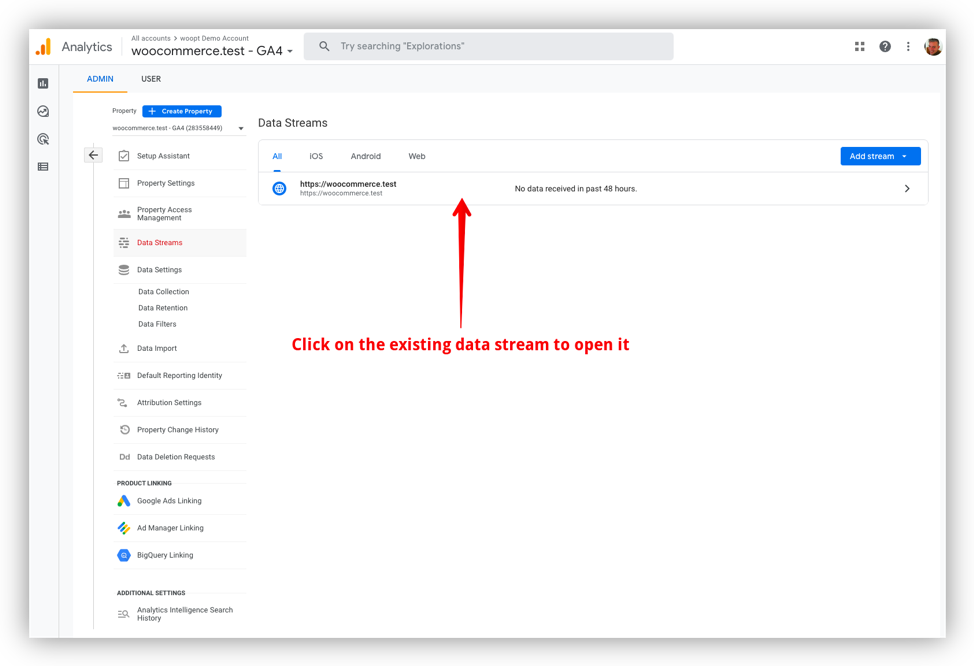The image size is (974, 666).
Task: Click the globe icon of woocommerce.test stream
Action: point(280,188)
